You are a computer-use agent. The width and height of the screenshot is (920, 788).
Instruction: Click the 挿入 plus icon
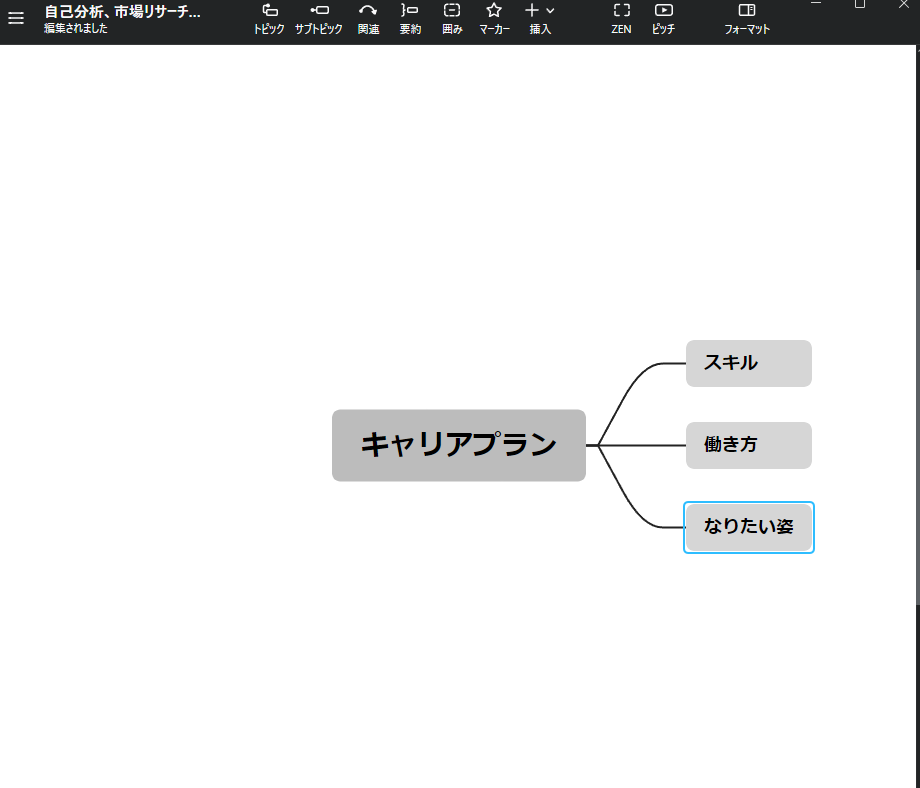point(532,10)
